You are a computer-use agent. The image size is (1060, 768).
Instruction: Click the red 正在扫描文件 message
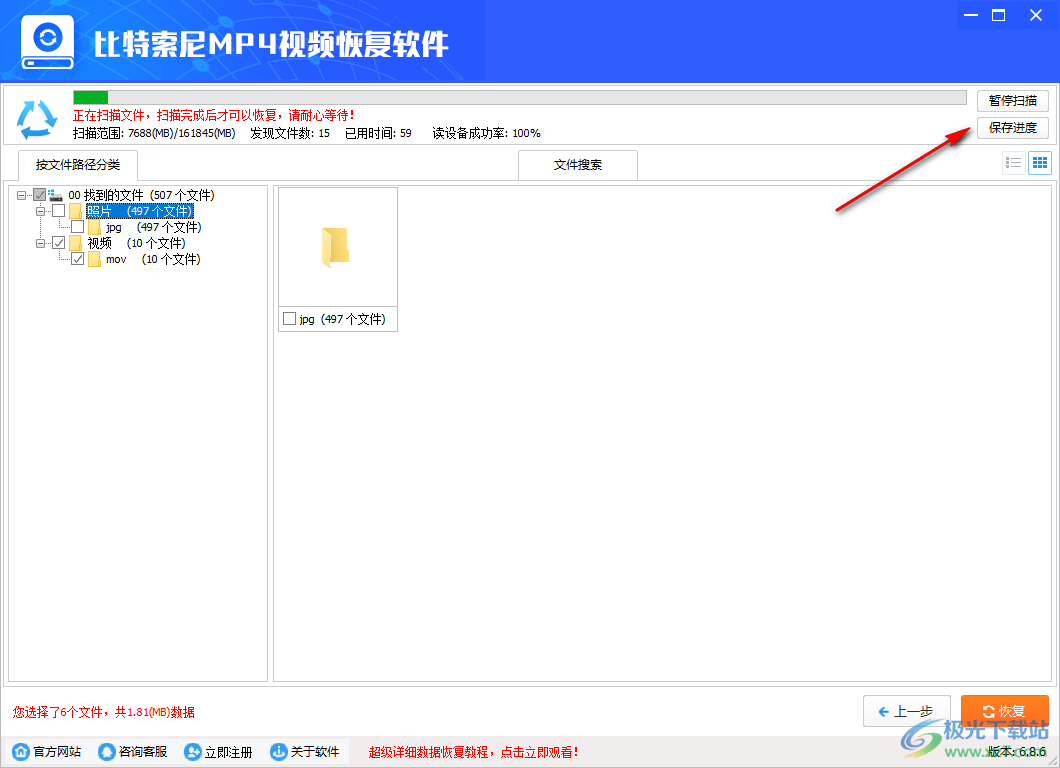pyautogui.click(x=214, y=116)
